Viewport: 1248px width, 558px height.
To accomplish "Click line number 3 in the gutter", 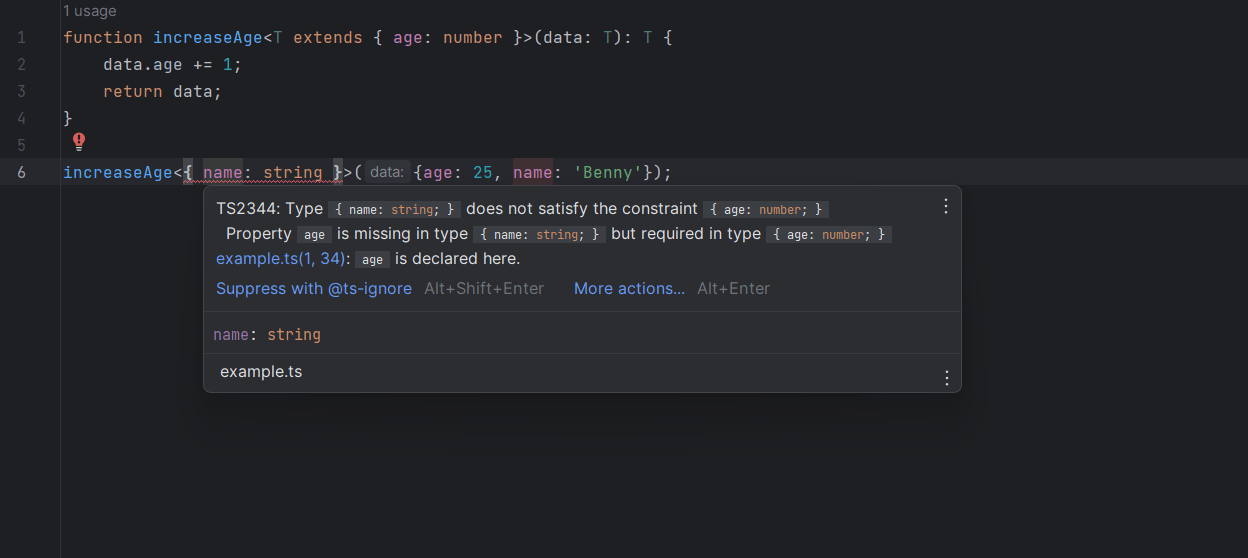I will 22,91.
